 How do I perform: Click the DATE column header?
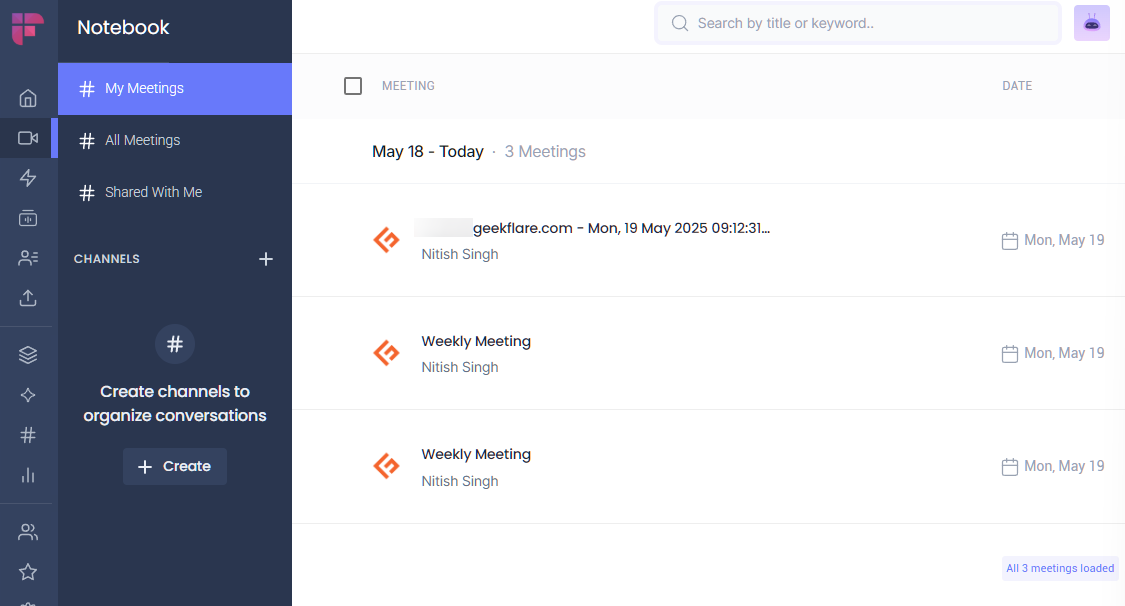click(x=1017, y=86)
